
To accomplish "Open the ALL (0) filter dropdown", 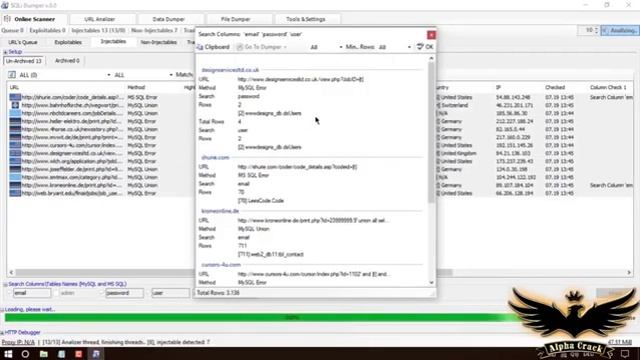I will tap(109, 75).
